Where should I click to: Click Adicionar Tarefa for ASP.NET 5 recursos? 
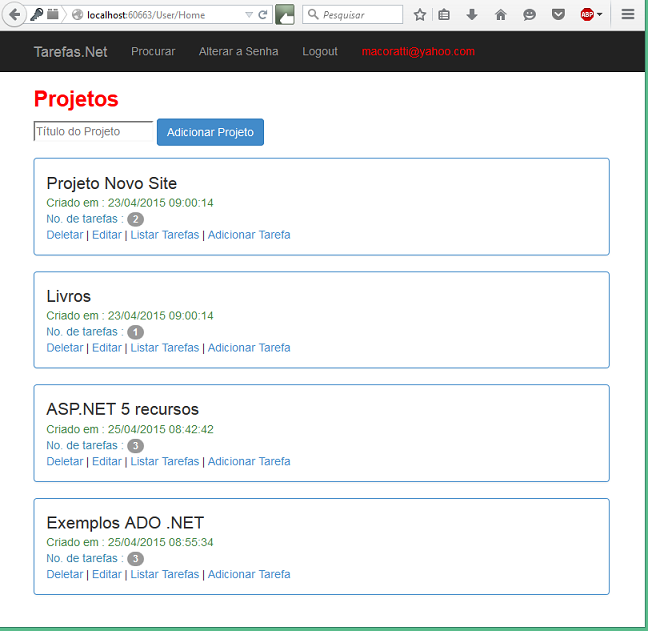click(x=249, y=461)
